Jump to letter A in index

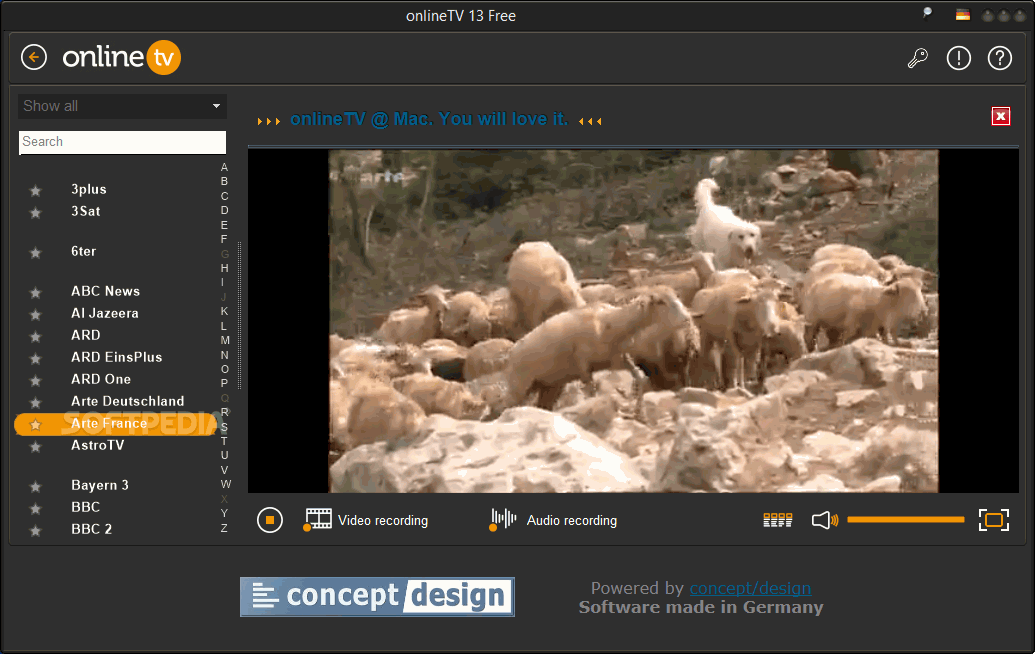click(x=224, y=167)
